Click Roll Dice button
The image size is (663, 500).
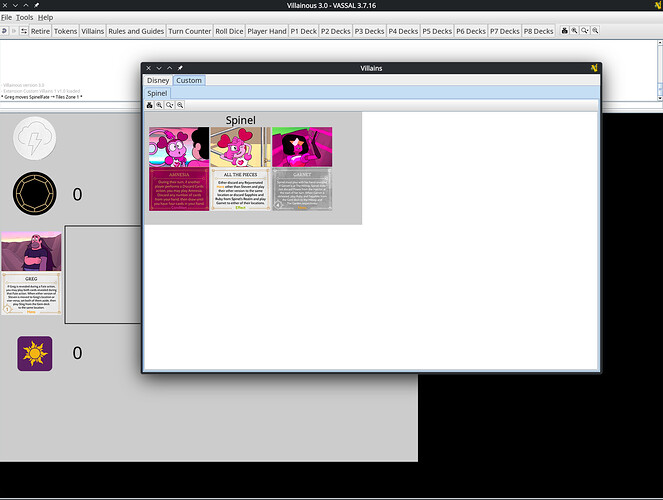229,31
